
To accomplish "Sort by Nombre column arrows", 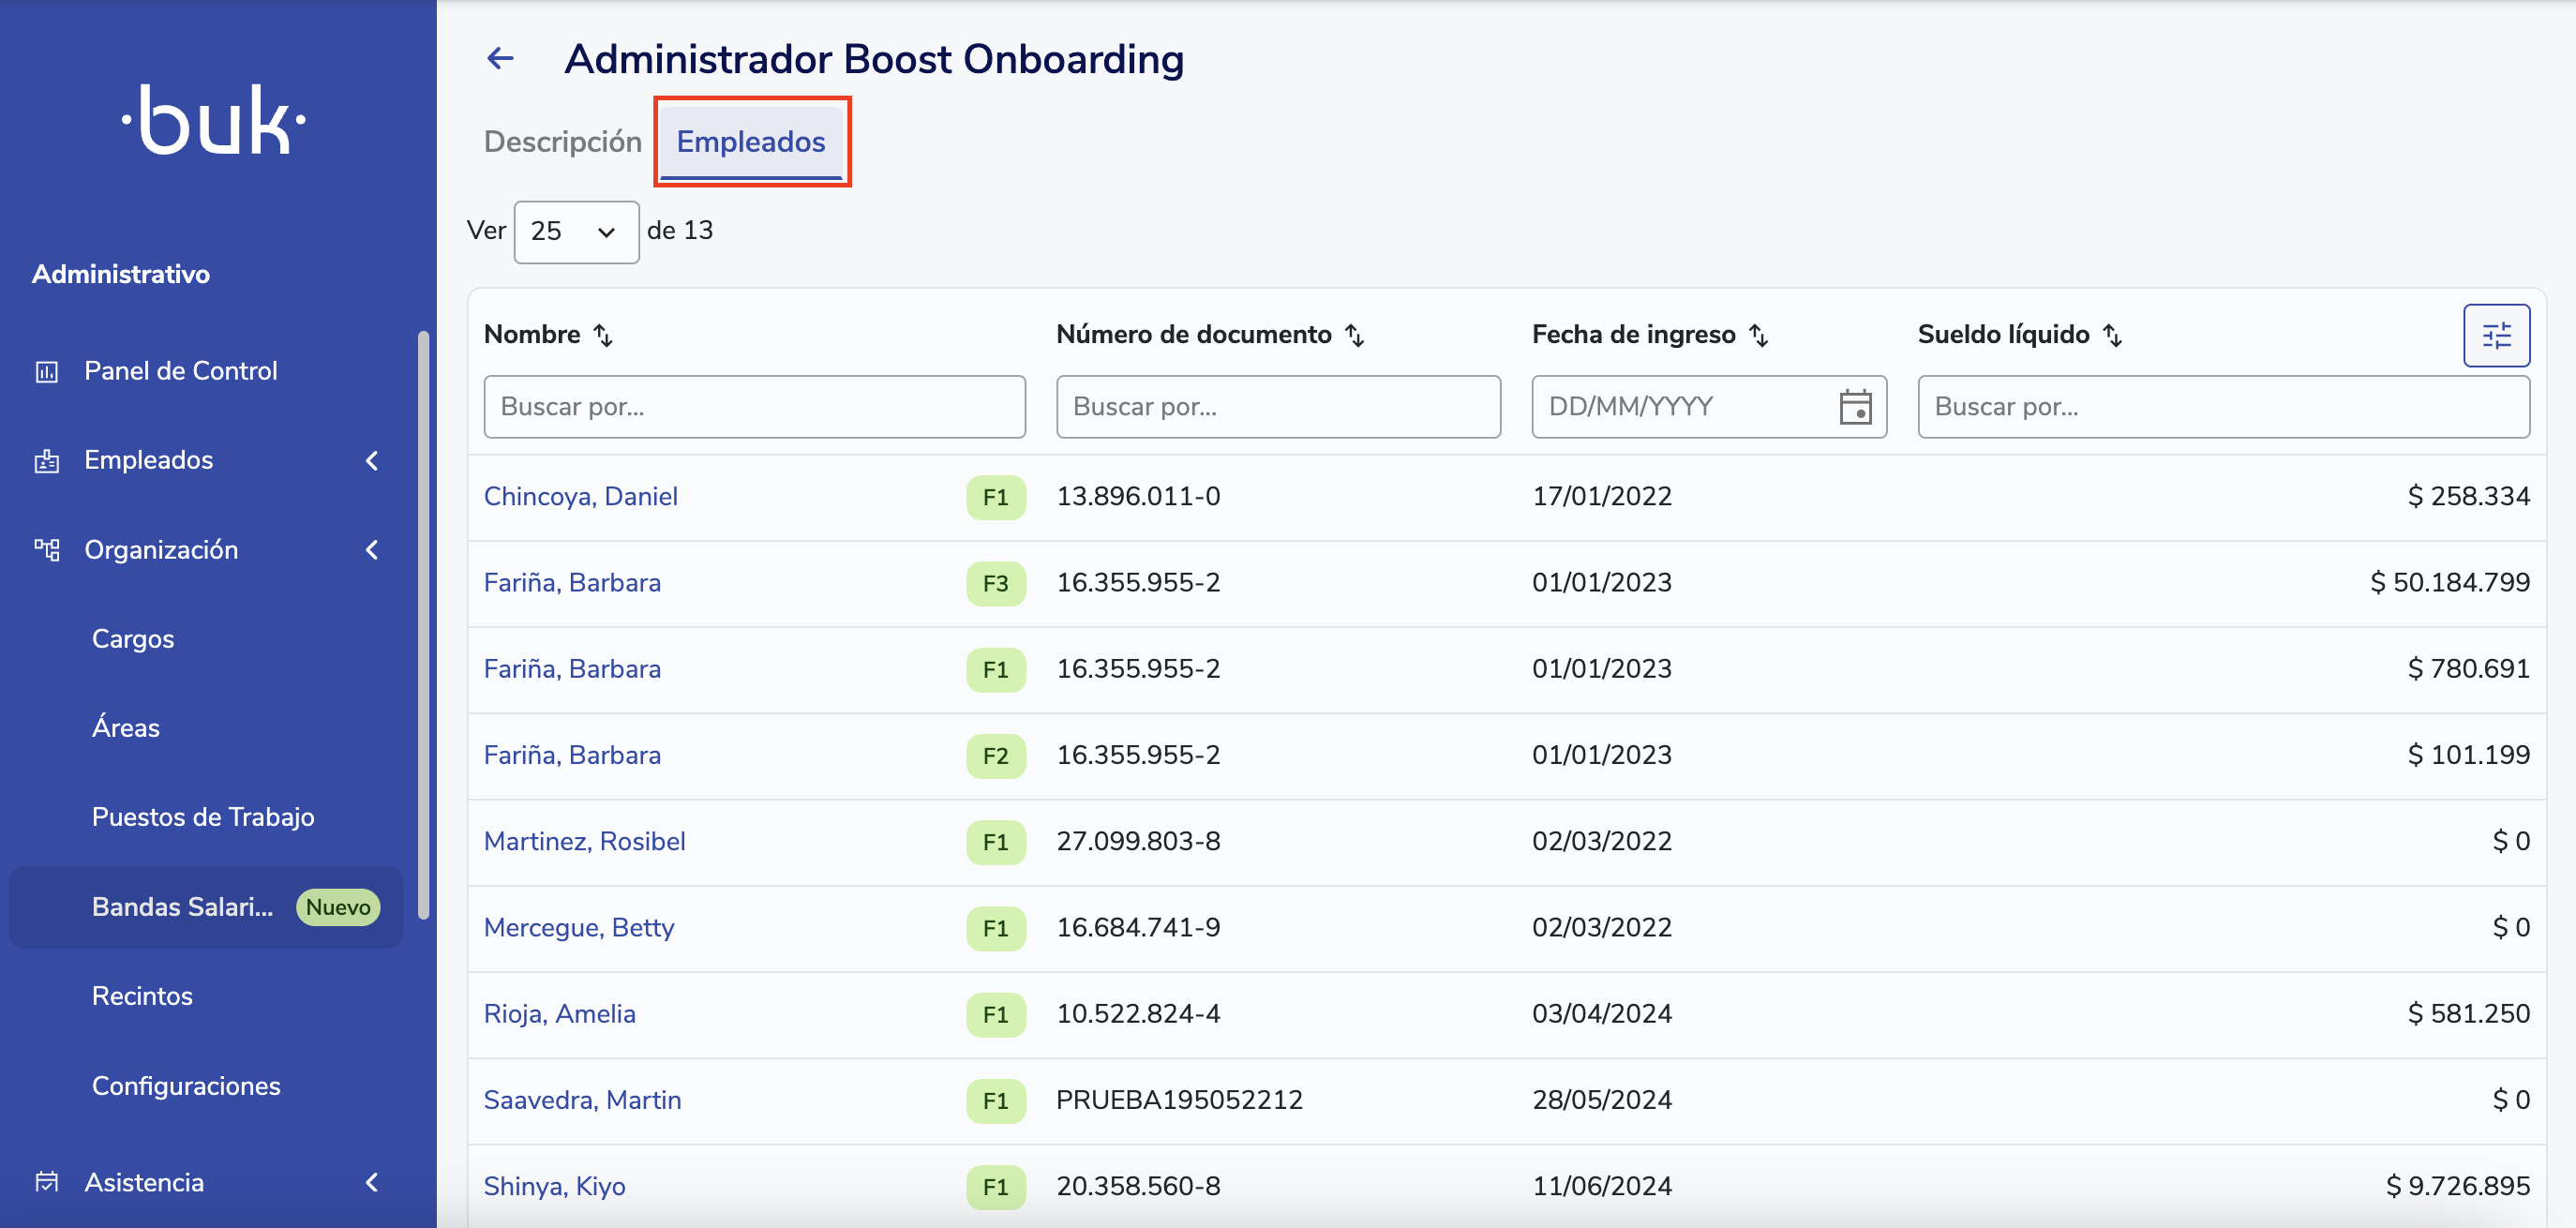I will 603,335.
